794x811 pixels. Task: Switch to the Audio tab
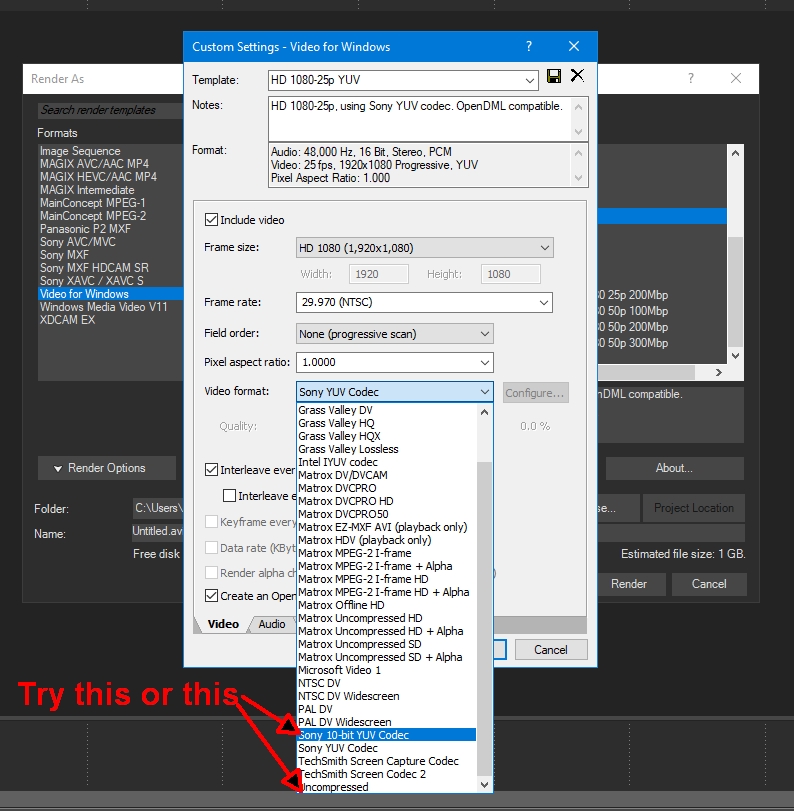point(271,624)
